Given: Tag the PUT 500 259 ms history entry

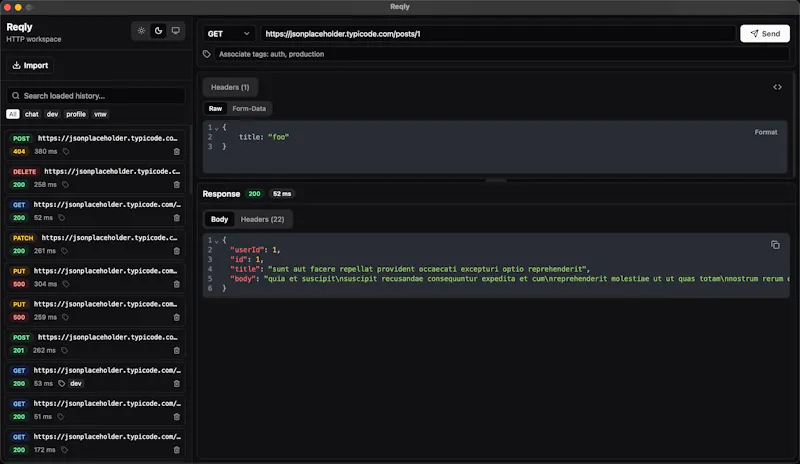Looking at the screenshot, I should click(x=65, y=318).
